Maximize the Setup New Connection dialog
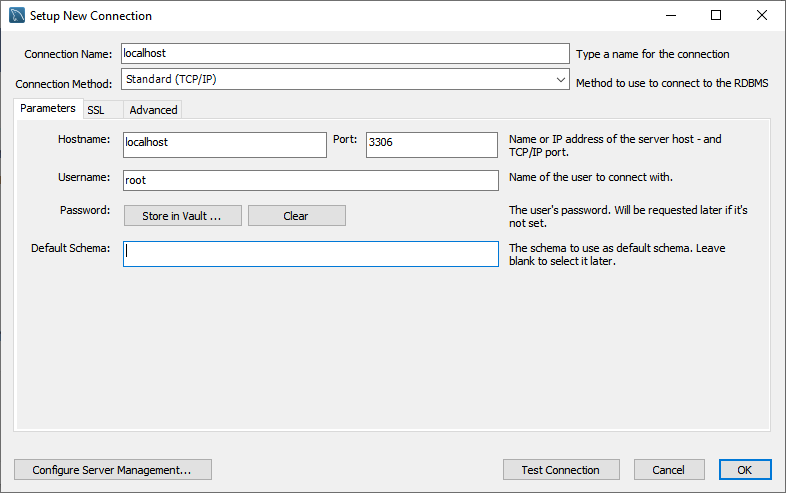 (x=716, y=16)
